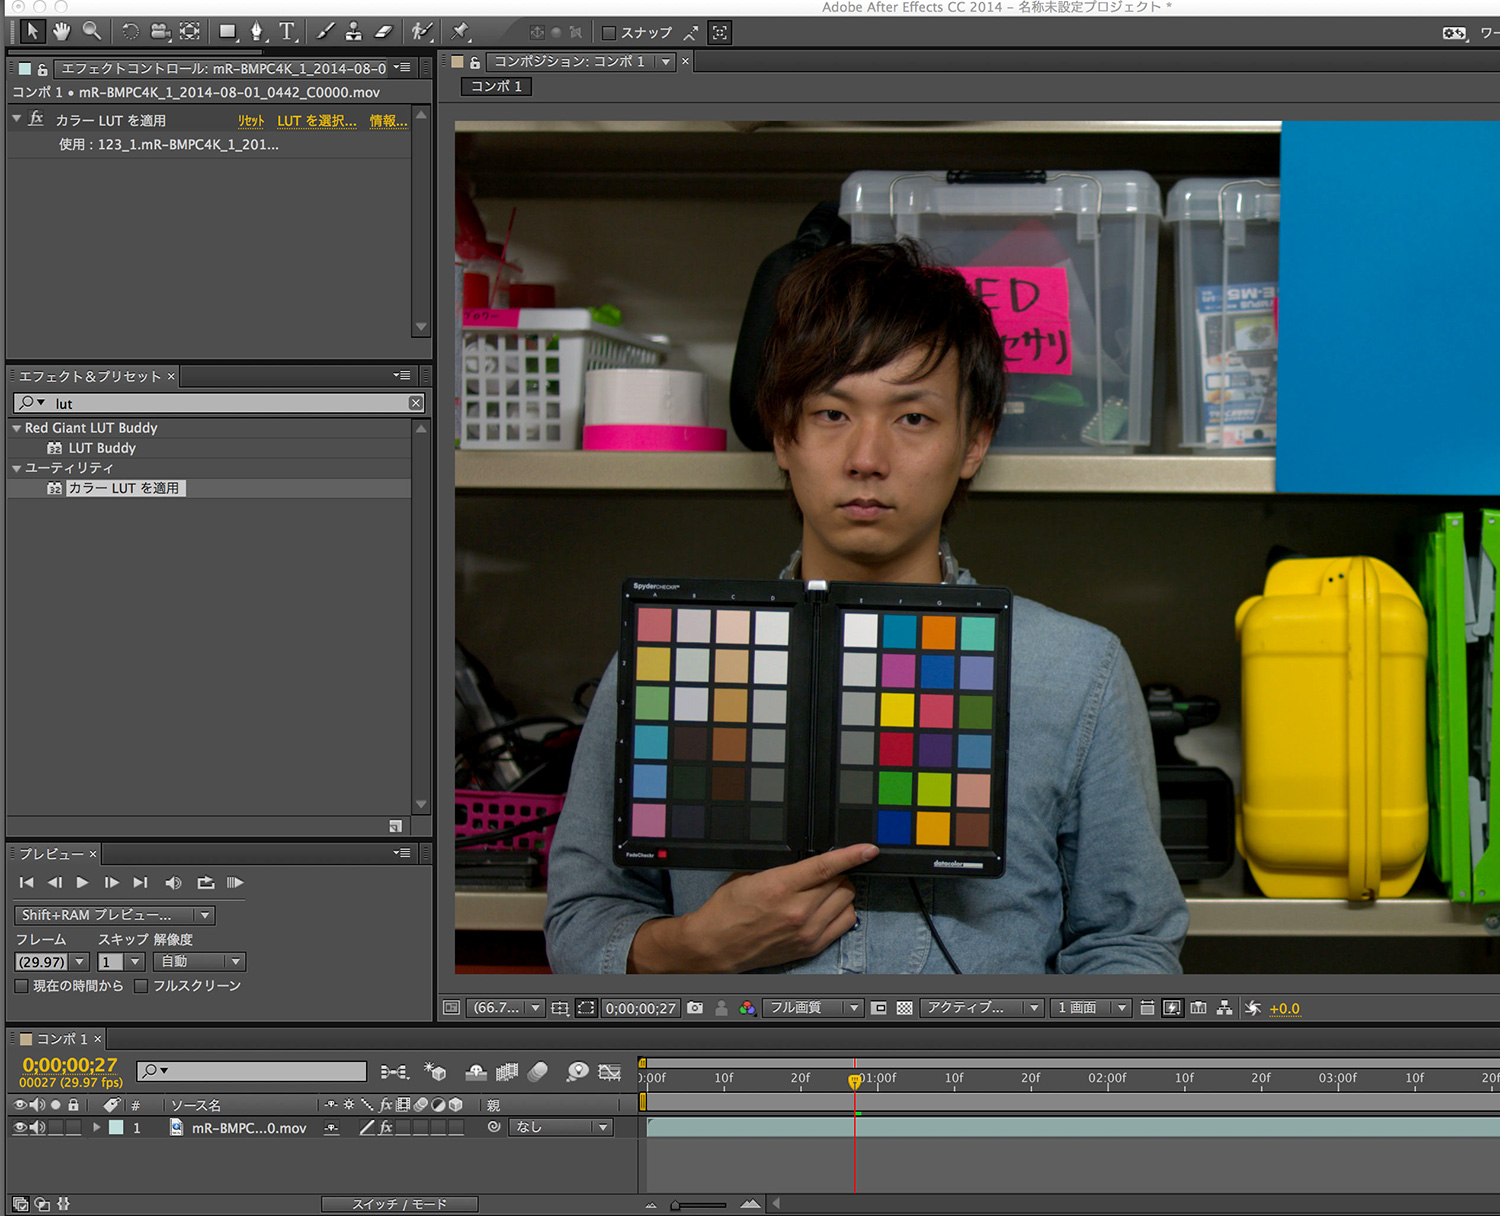Select the Hand tool
Image resolution: width=1500 pixels, height=1216 pixels.
coord(62,32)
